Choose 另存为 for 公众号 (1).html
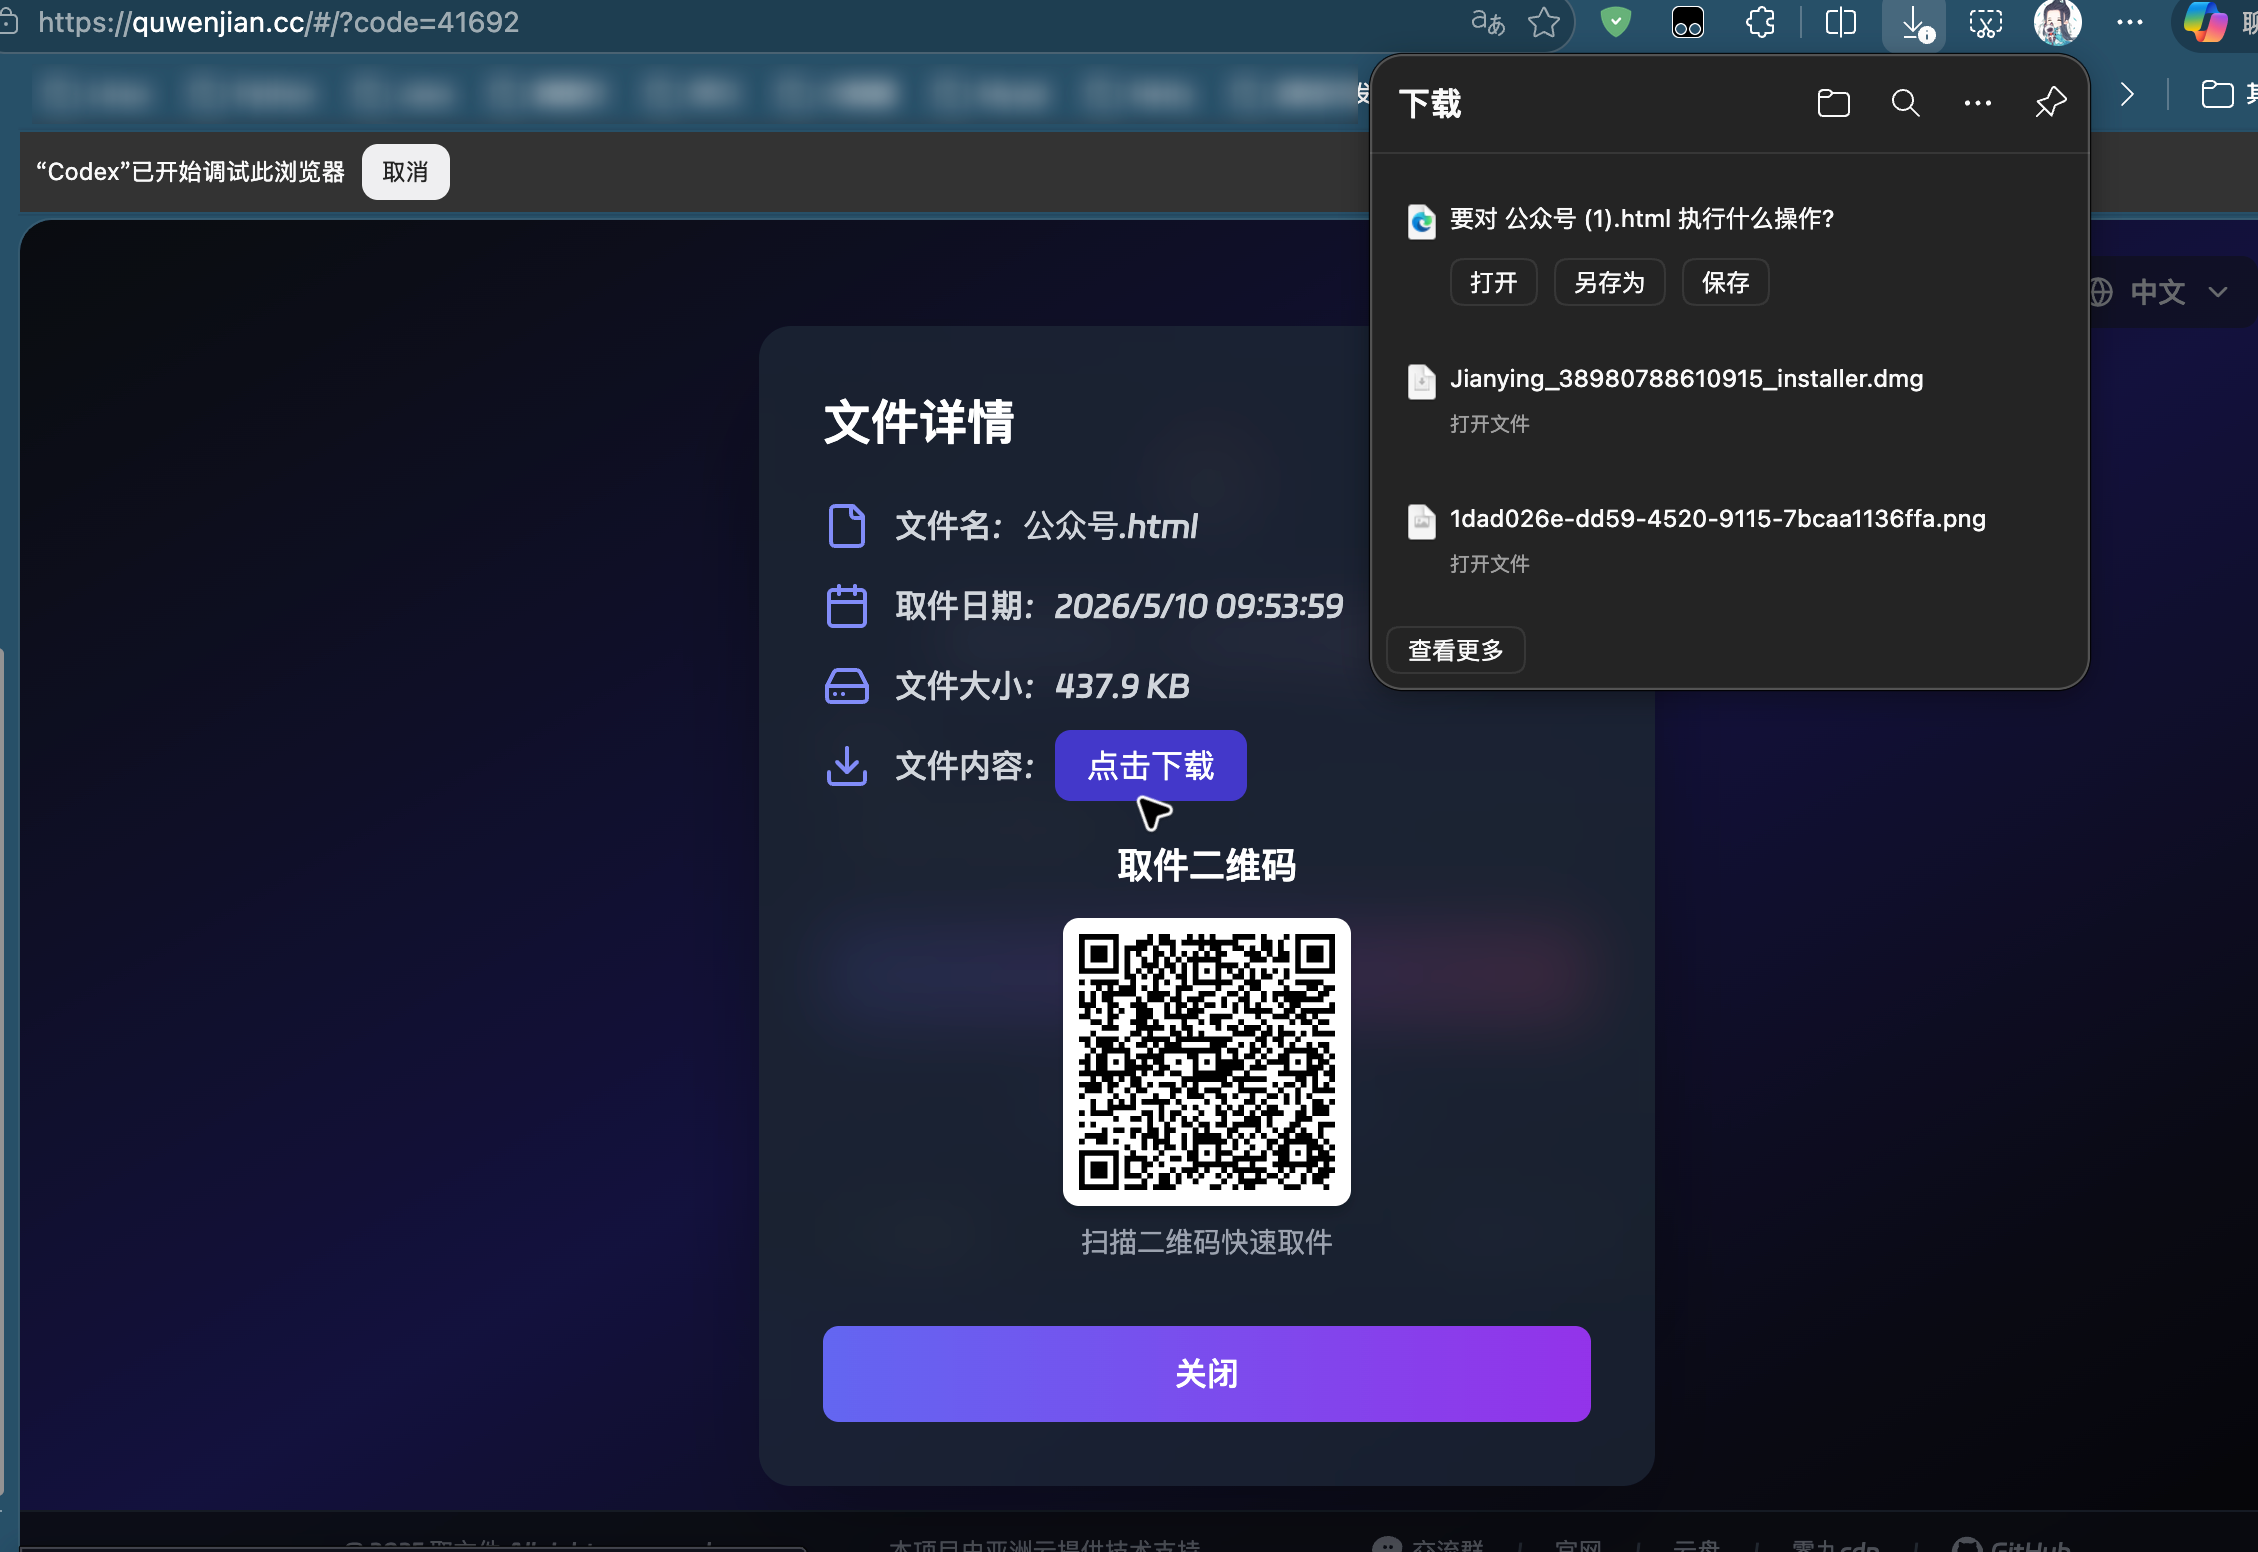Viewport: 2258px width, 1552px height. (1609, 283)
